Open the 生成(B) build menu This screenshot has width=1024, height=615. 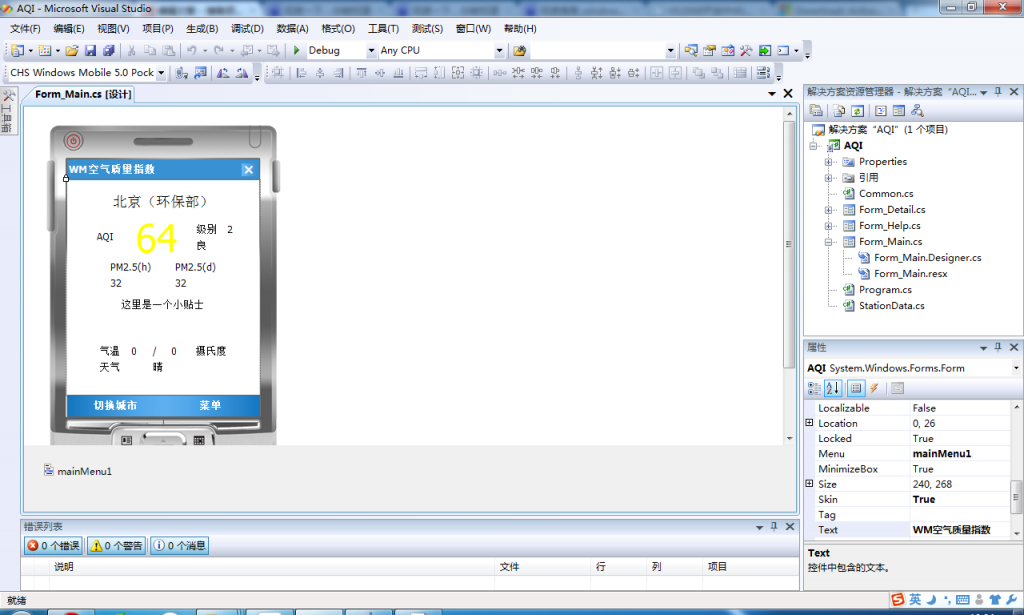pyautogui.click(x=202, y=29)
